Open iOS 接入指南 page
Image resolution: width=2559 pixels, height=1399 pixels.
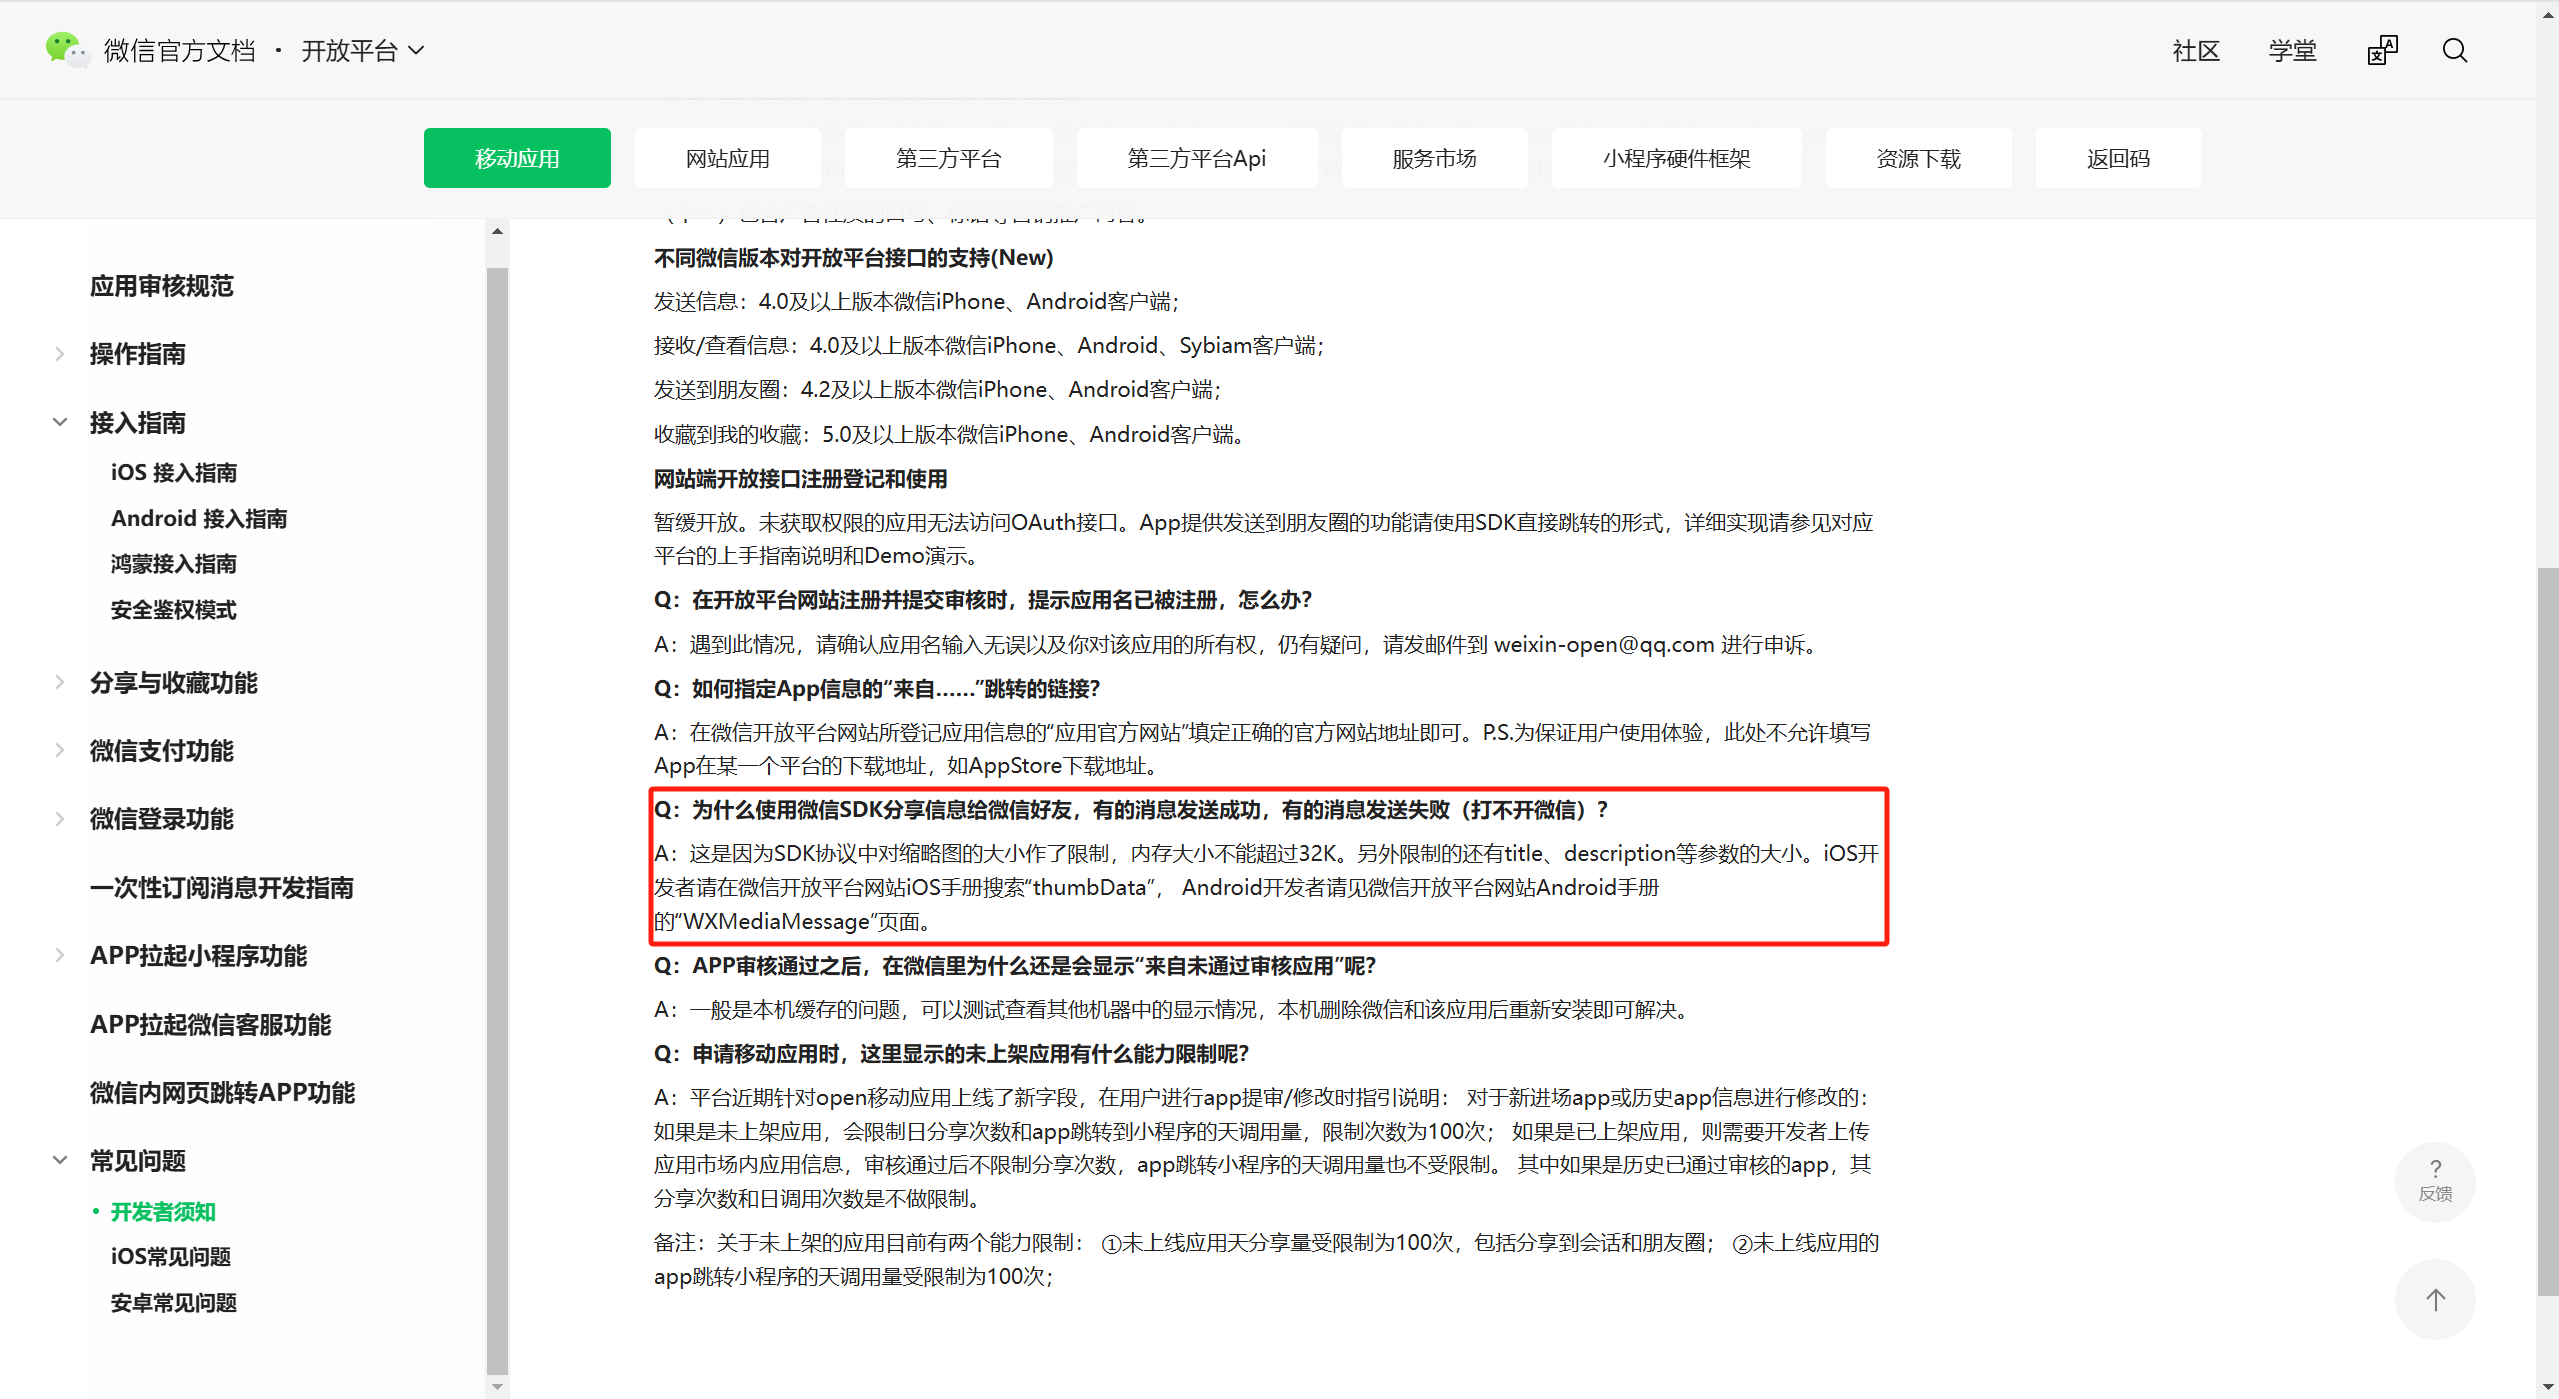[x=174, y=472]
